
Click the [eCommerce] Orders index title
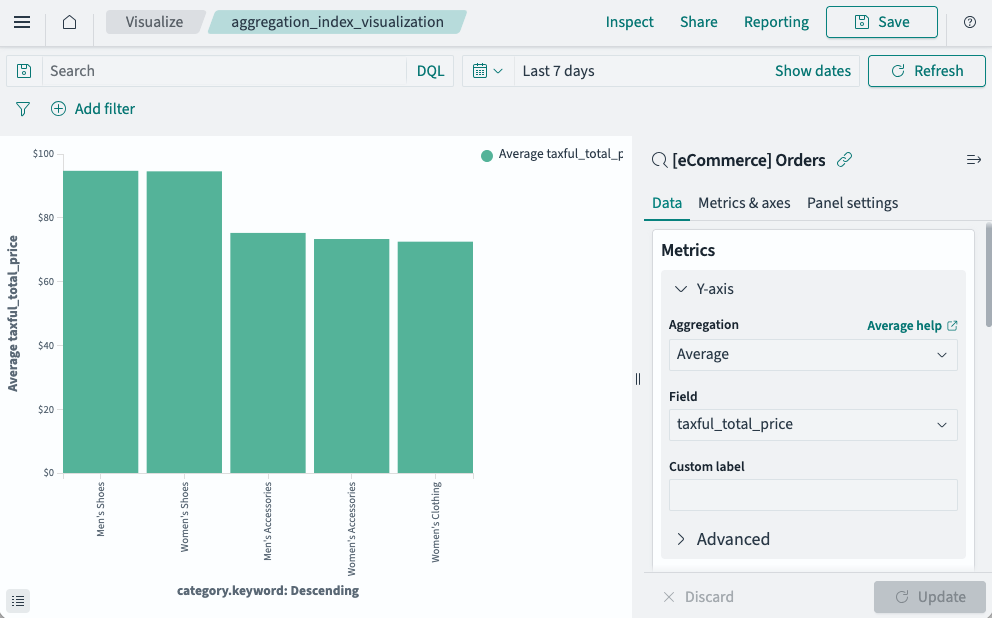click(748, 161)
